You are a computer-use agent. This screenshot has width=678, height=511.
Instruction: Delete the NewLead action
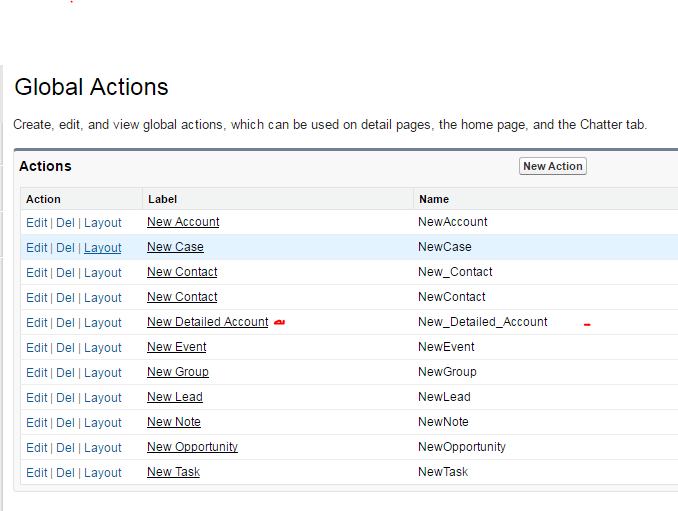pos(65,398)
